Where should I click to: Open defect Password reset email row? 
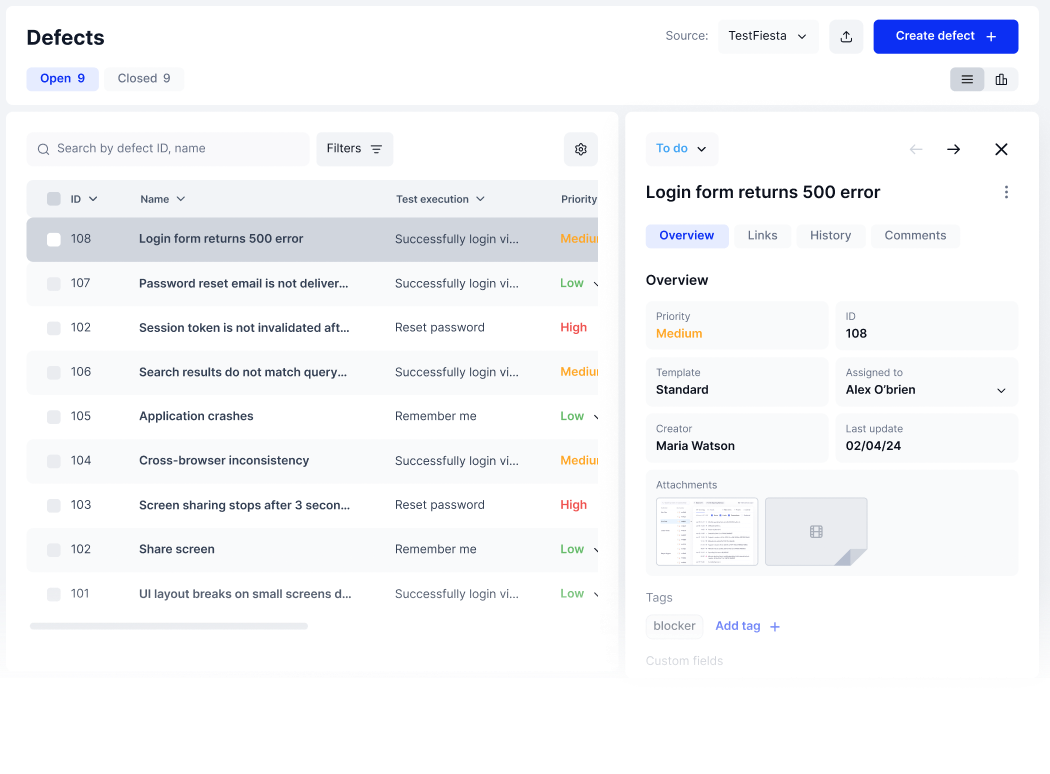(312, 284)
